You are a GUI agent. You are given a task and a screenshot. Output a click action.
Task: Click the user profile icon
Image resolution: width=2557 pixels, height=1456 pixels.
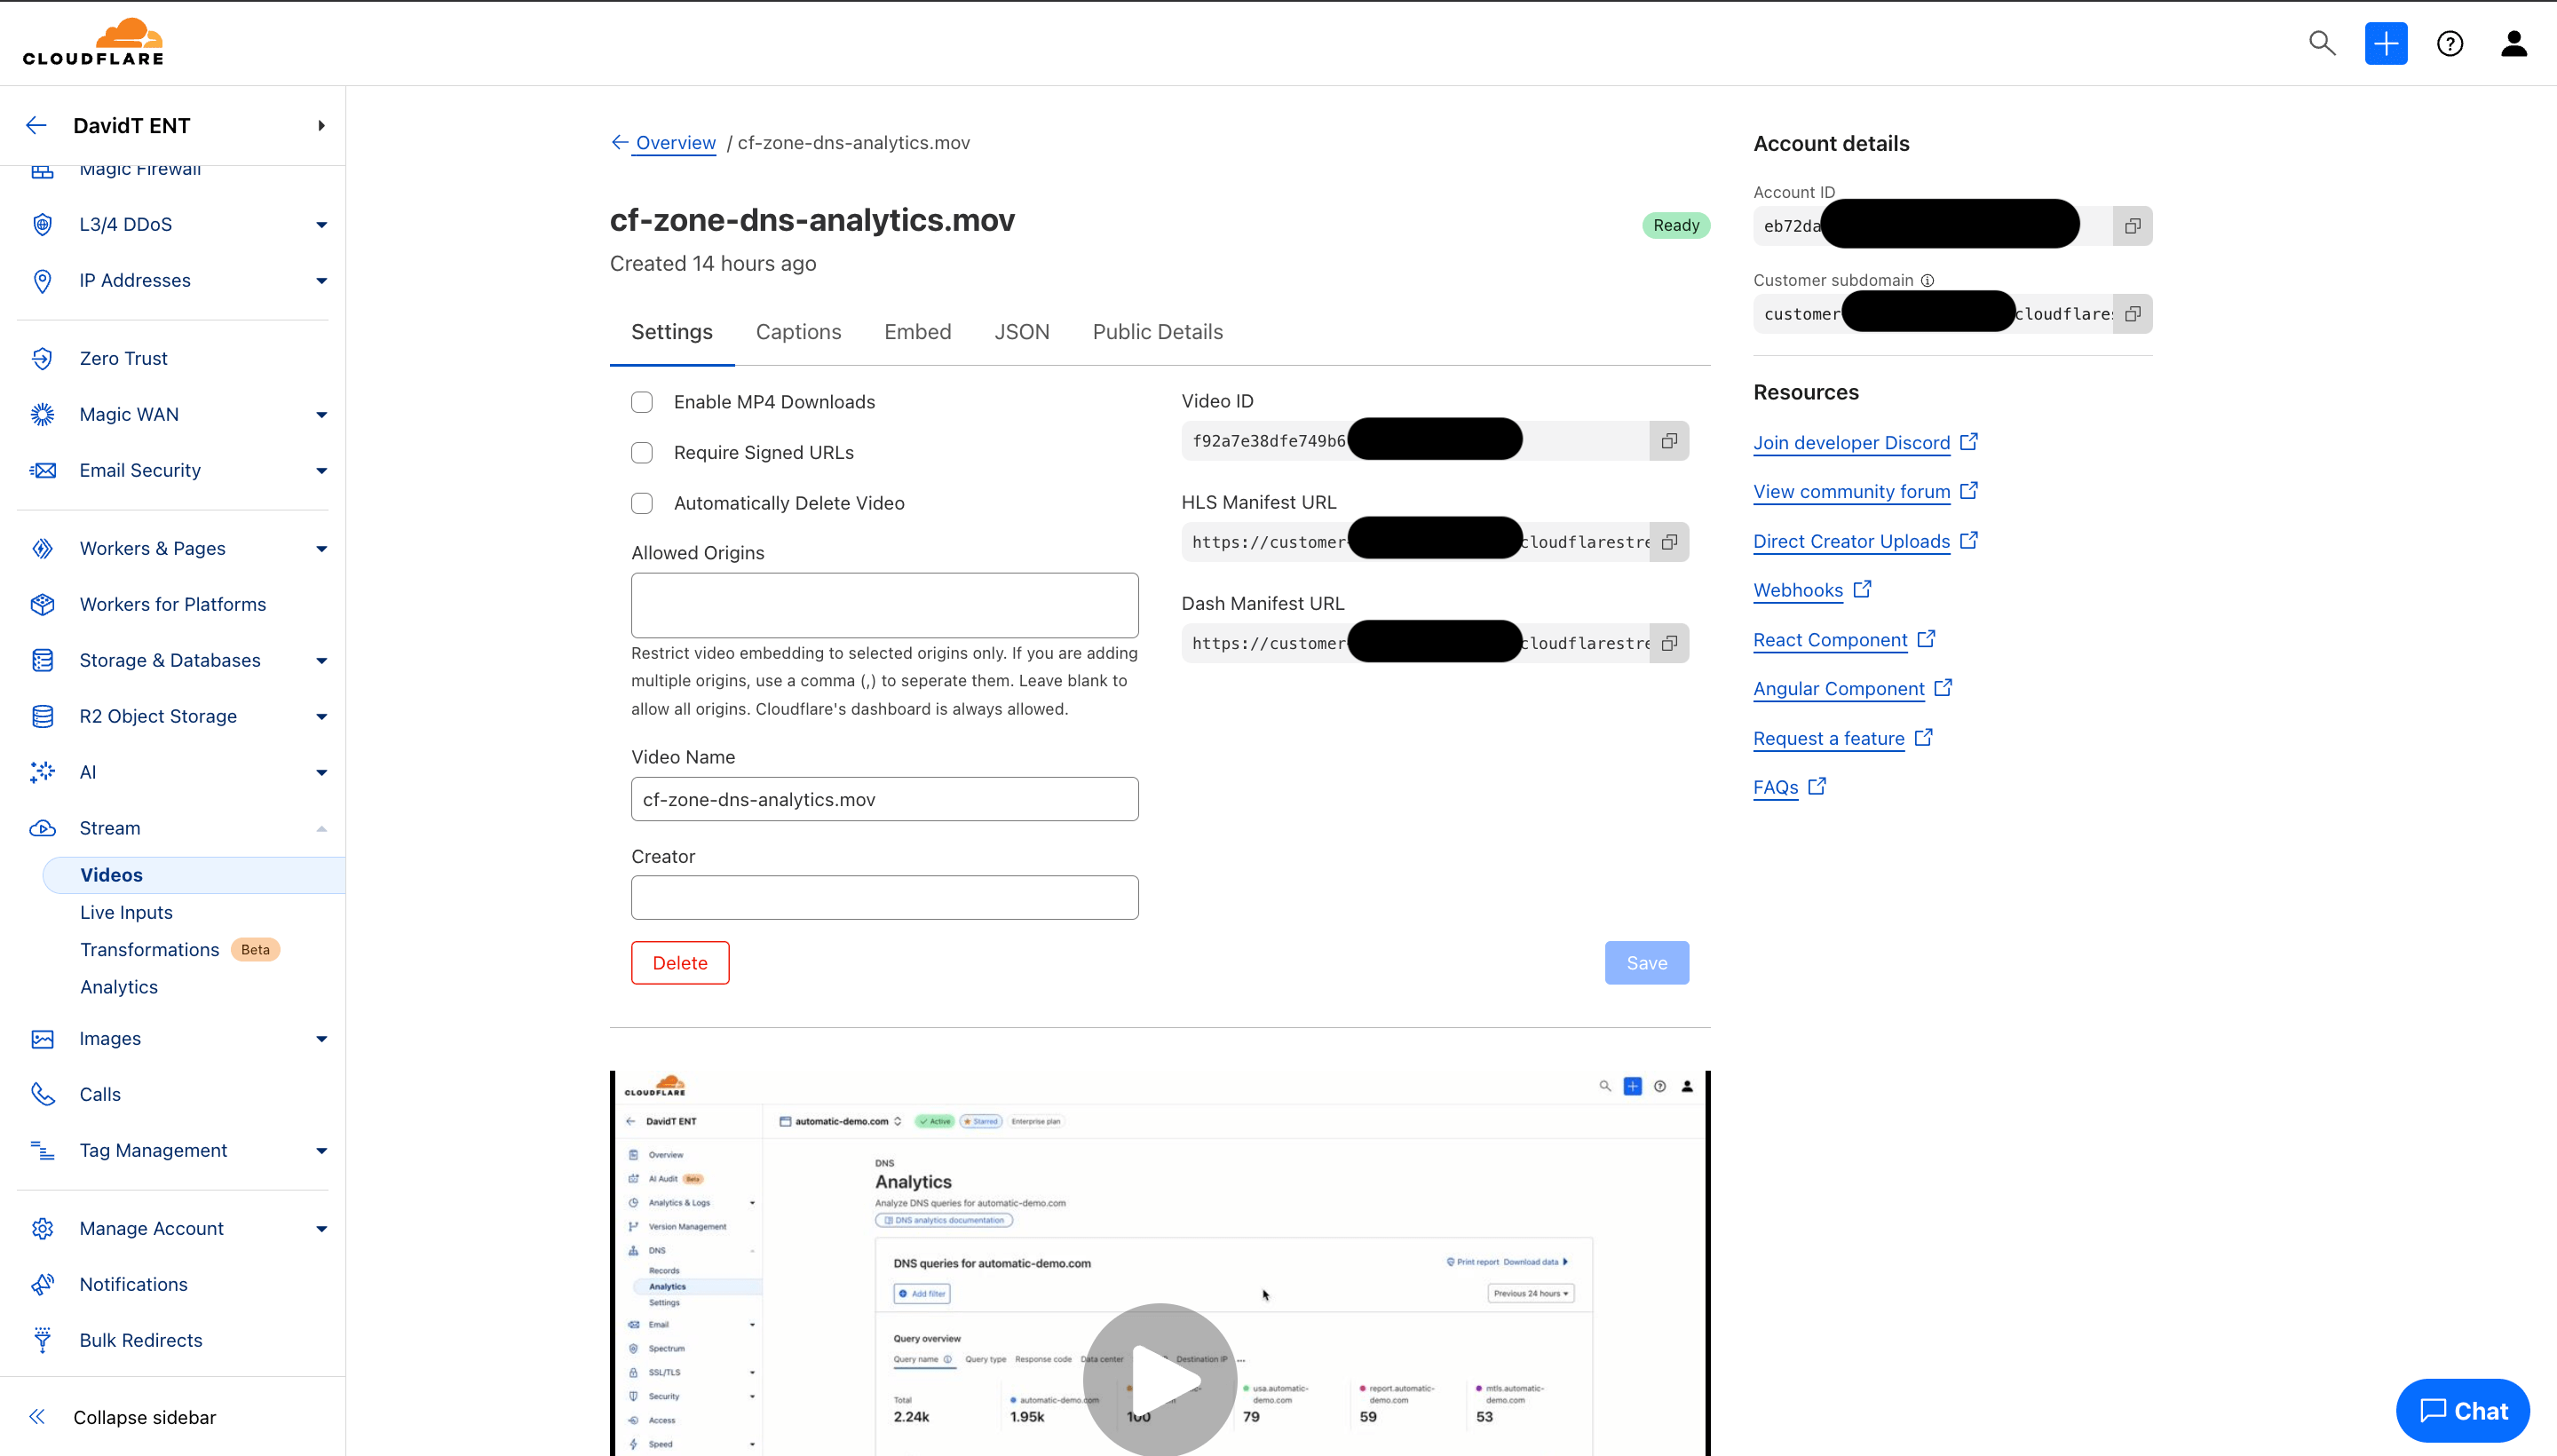[x=2514, y=43]
